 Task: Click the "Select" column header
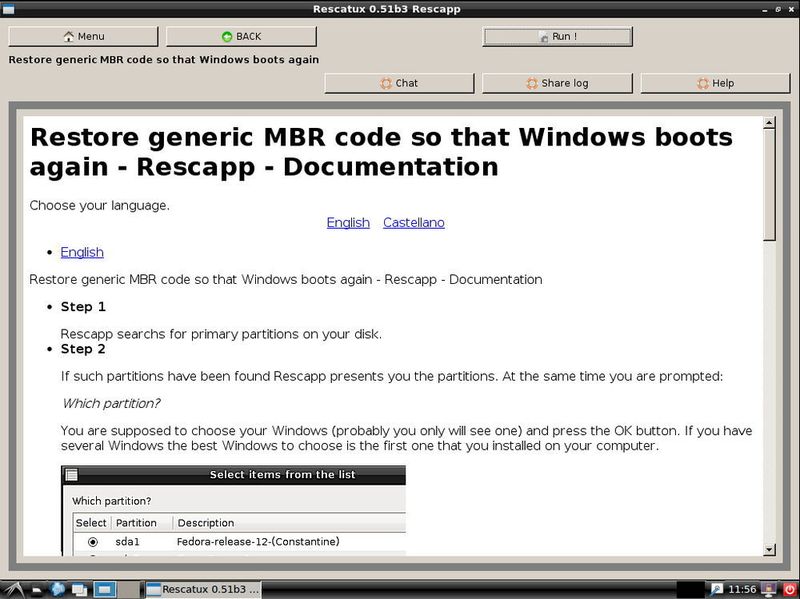point(91,523)
